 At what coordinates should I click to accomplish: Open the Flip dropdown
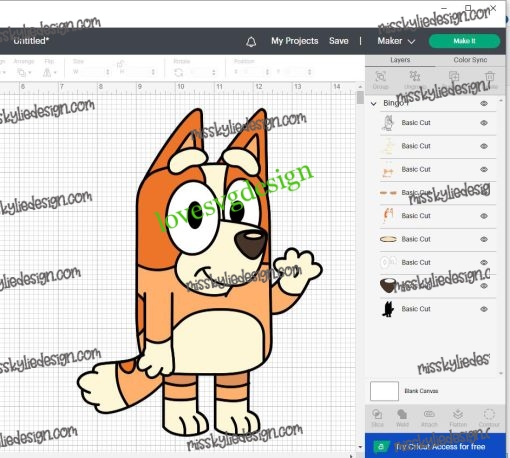tap(50, 72)
